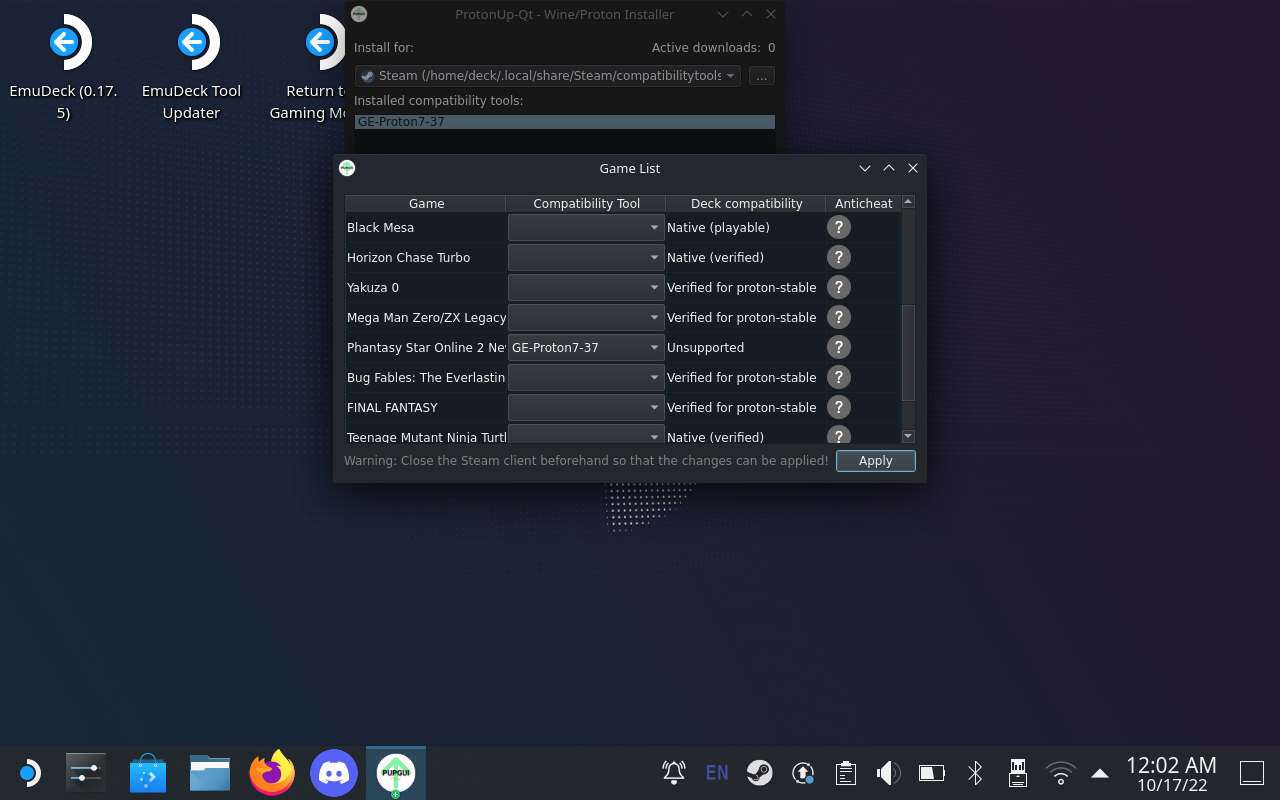Open the clock showing 12:02 AM
Image resolution: width=1280 pixels, height=800 pixels.
click(1171, 774)
